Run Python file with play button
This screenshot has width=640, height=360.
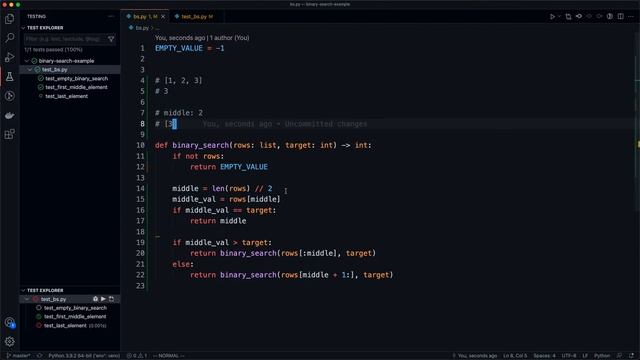[x=552, y=16]
